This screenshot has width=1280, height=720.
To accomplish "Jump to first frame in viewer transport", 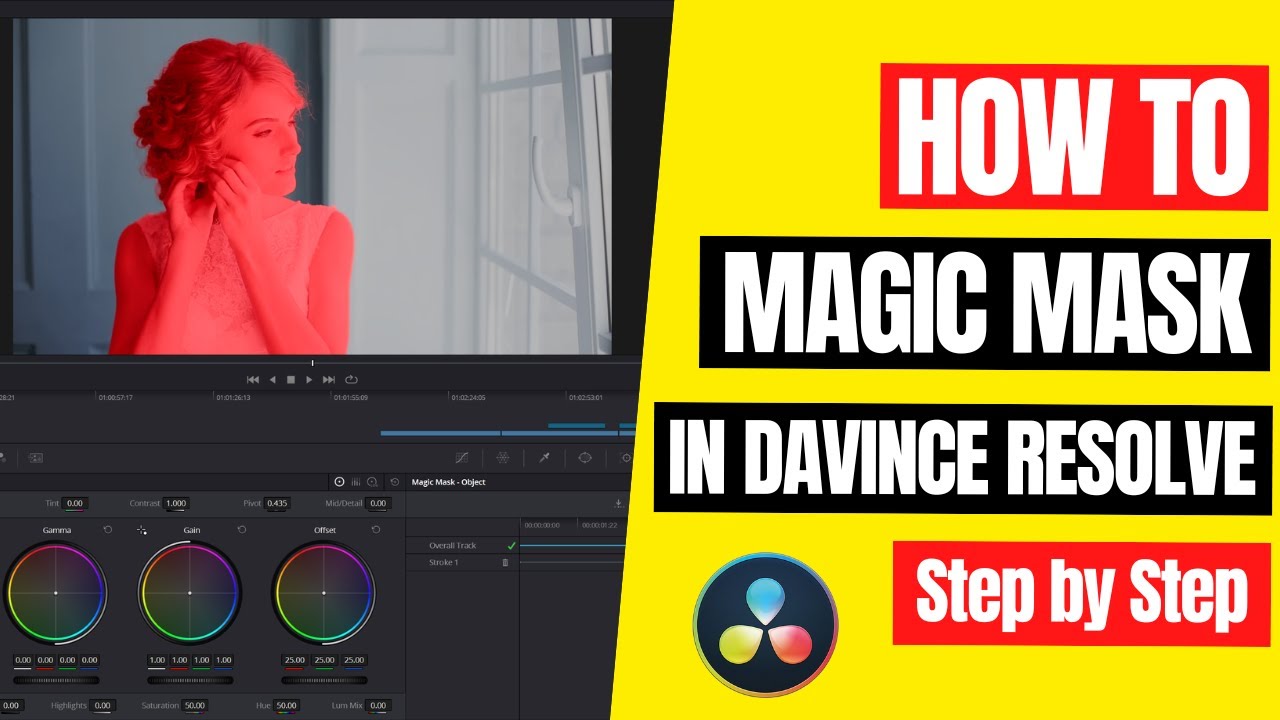I will pyautogui.click(x=253, y=380).
